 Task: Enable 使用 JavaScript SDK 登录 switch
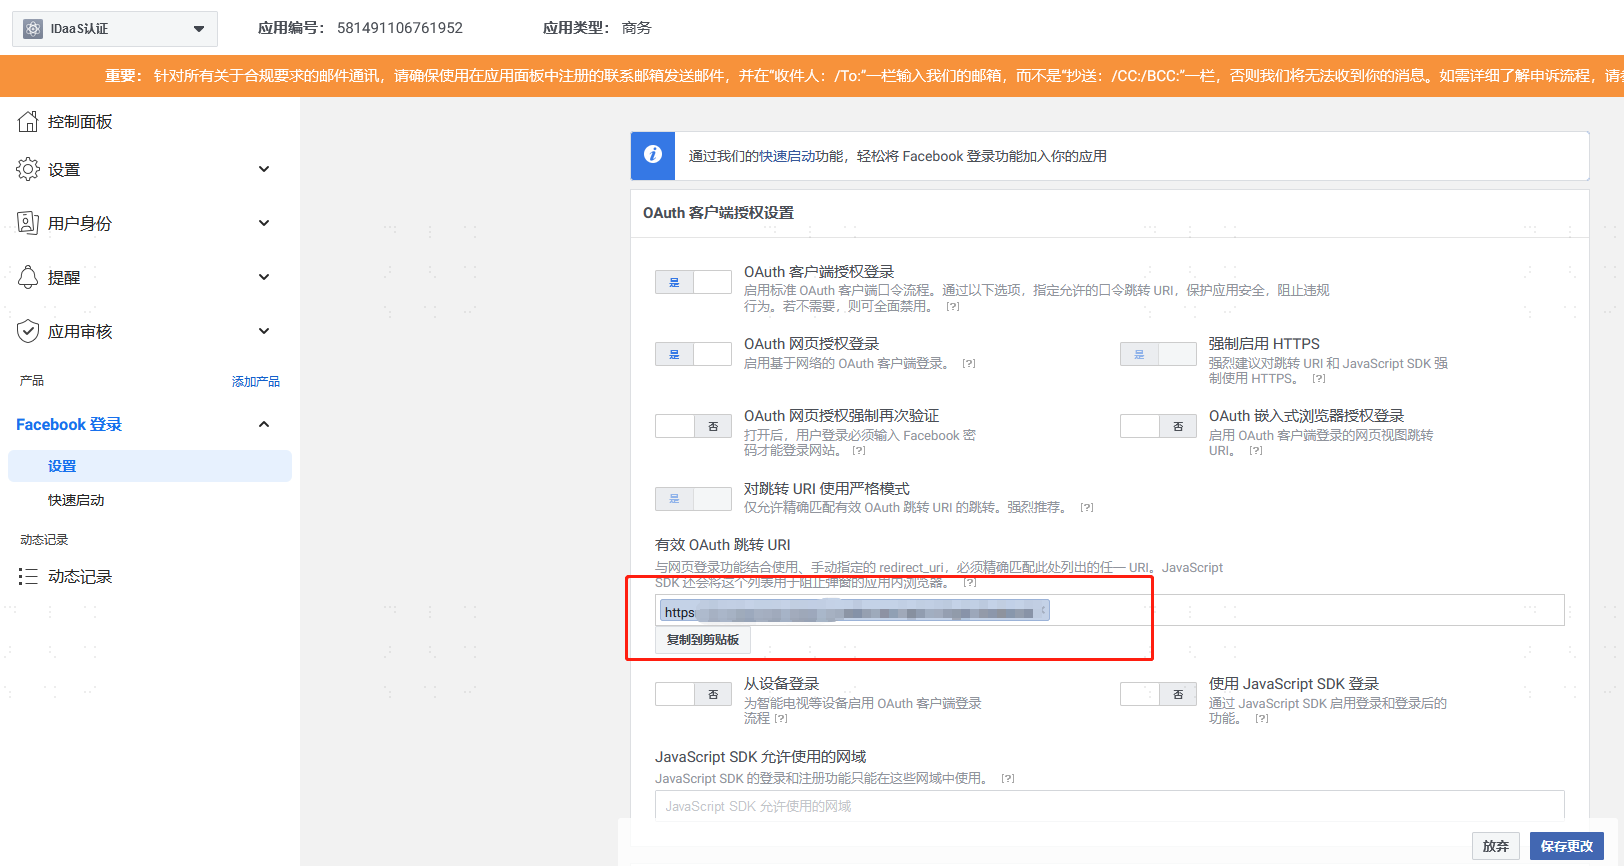pyautogui.click(x=1158, y=694)
